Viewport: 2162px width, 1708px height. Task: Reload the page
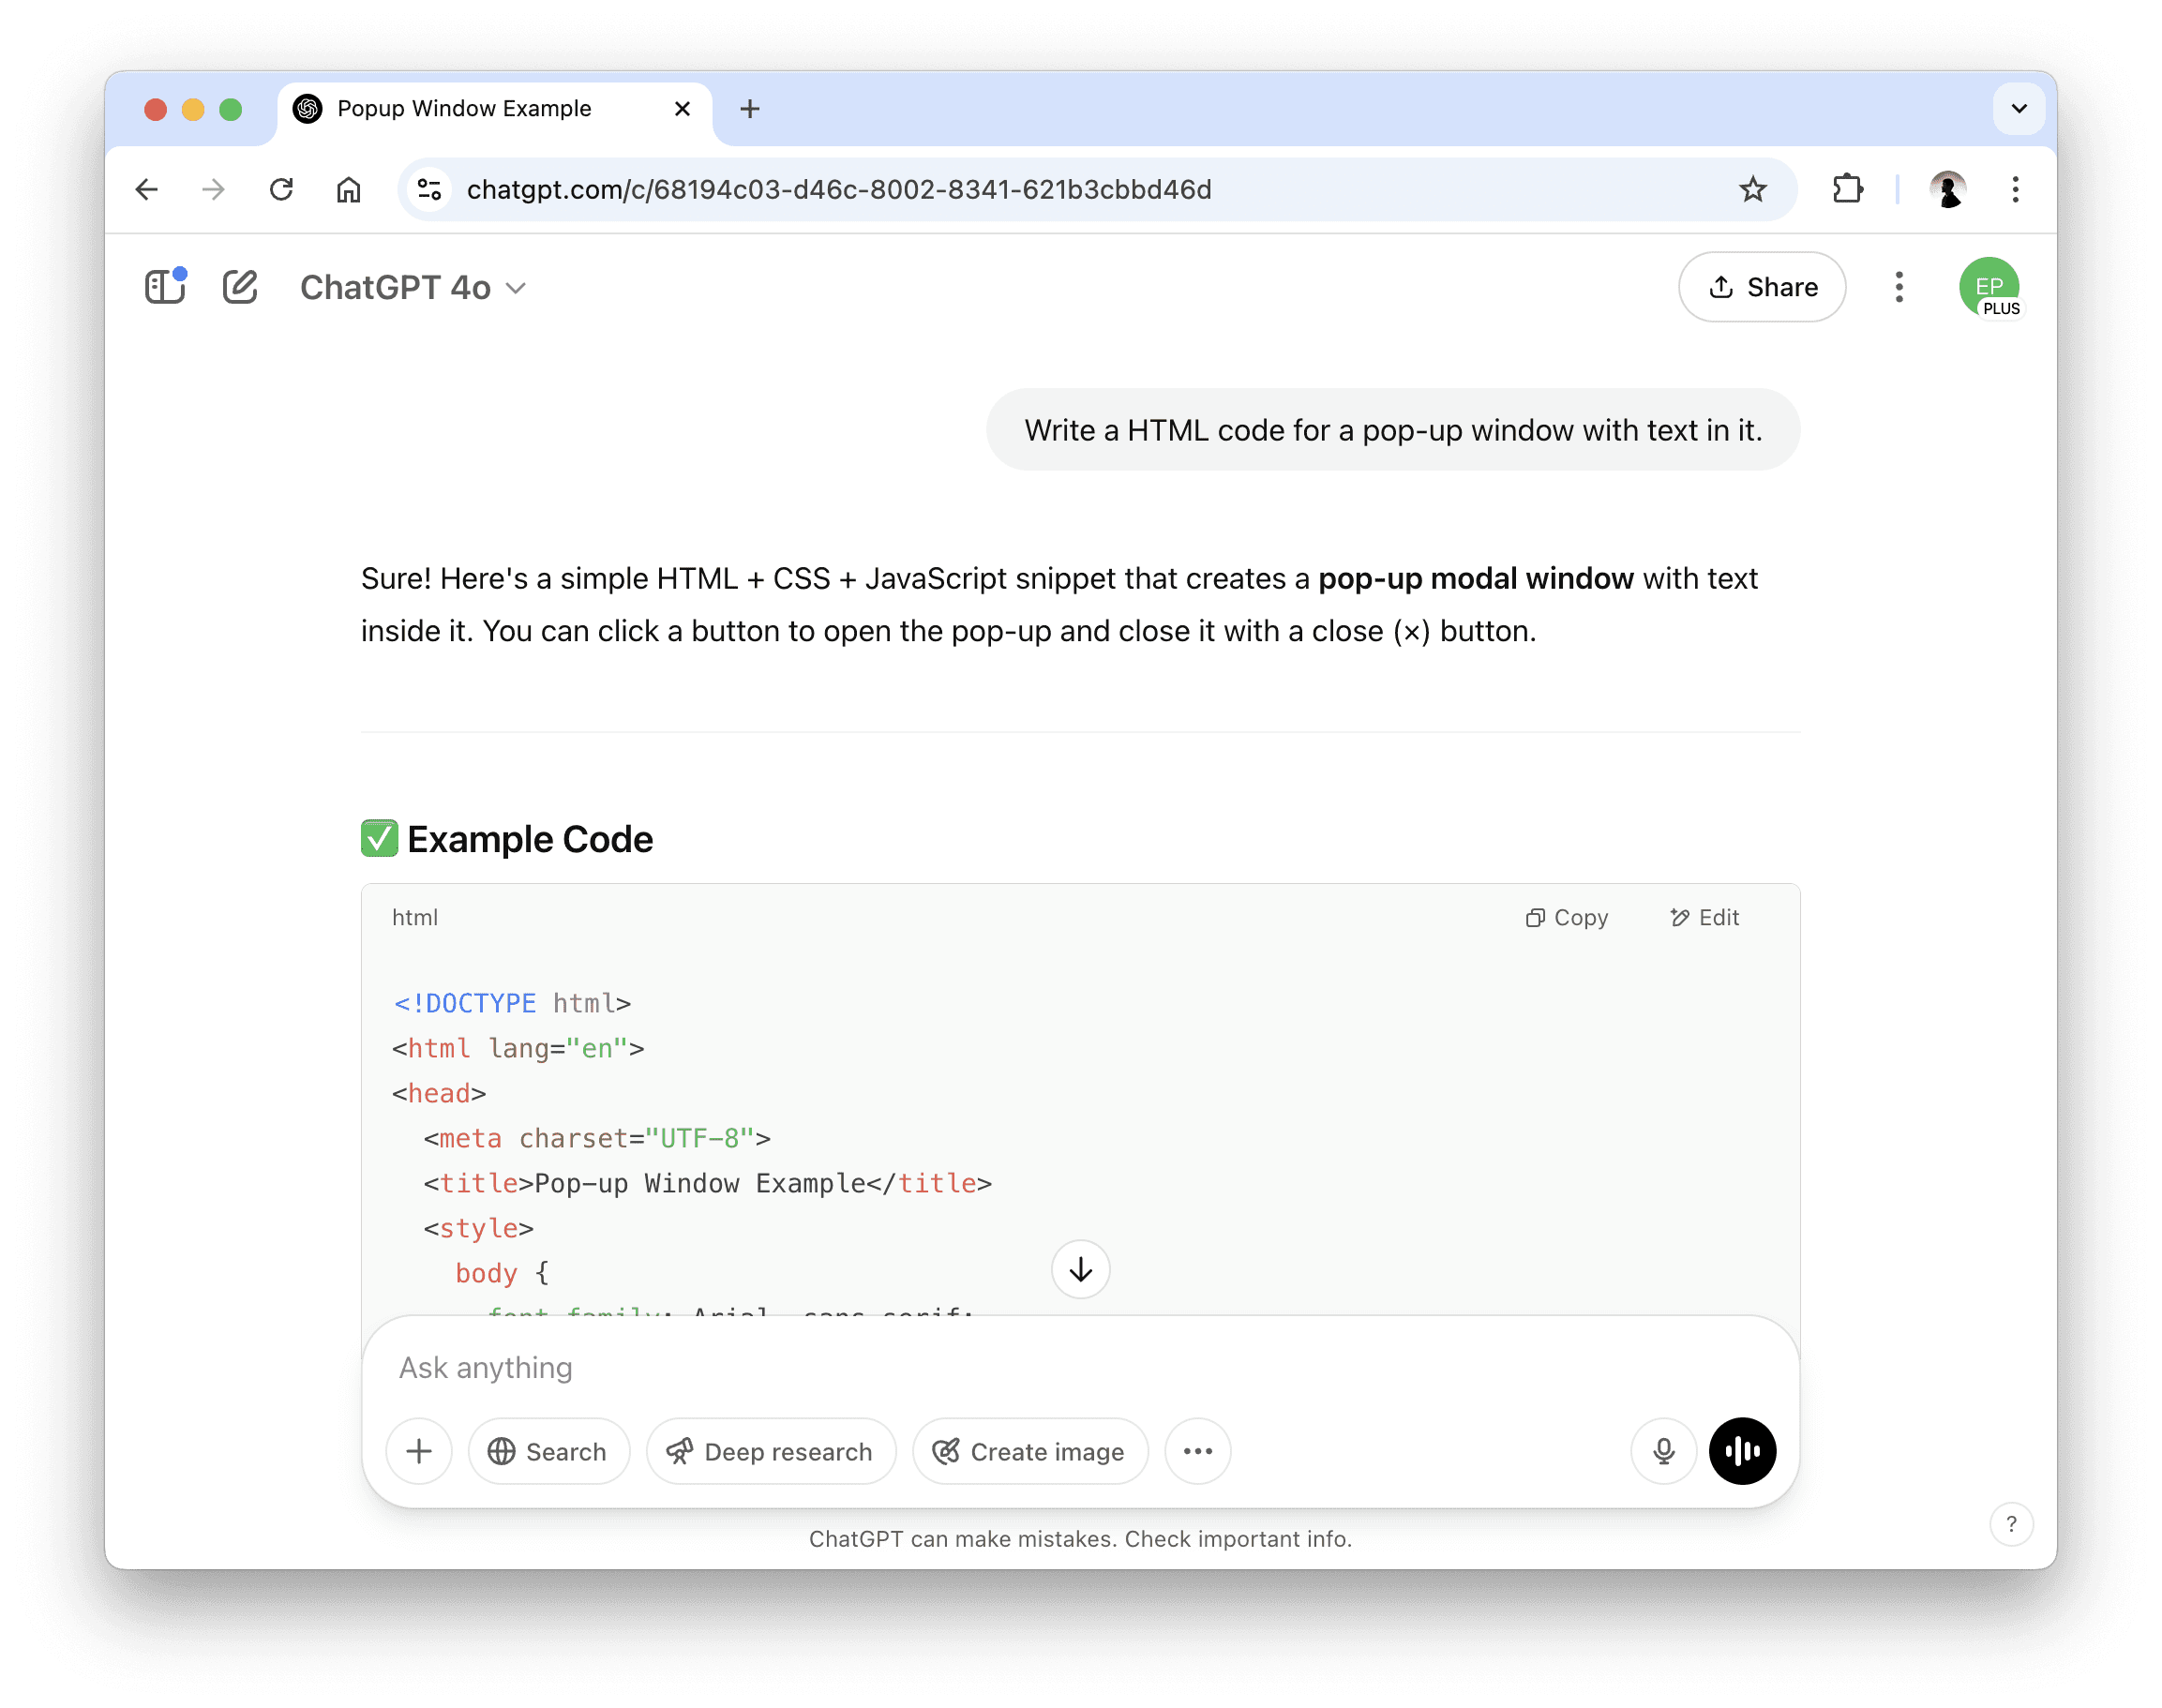coord(281,189)
